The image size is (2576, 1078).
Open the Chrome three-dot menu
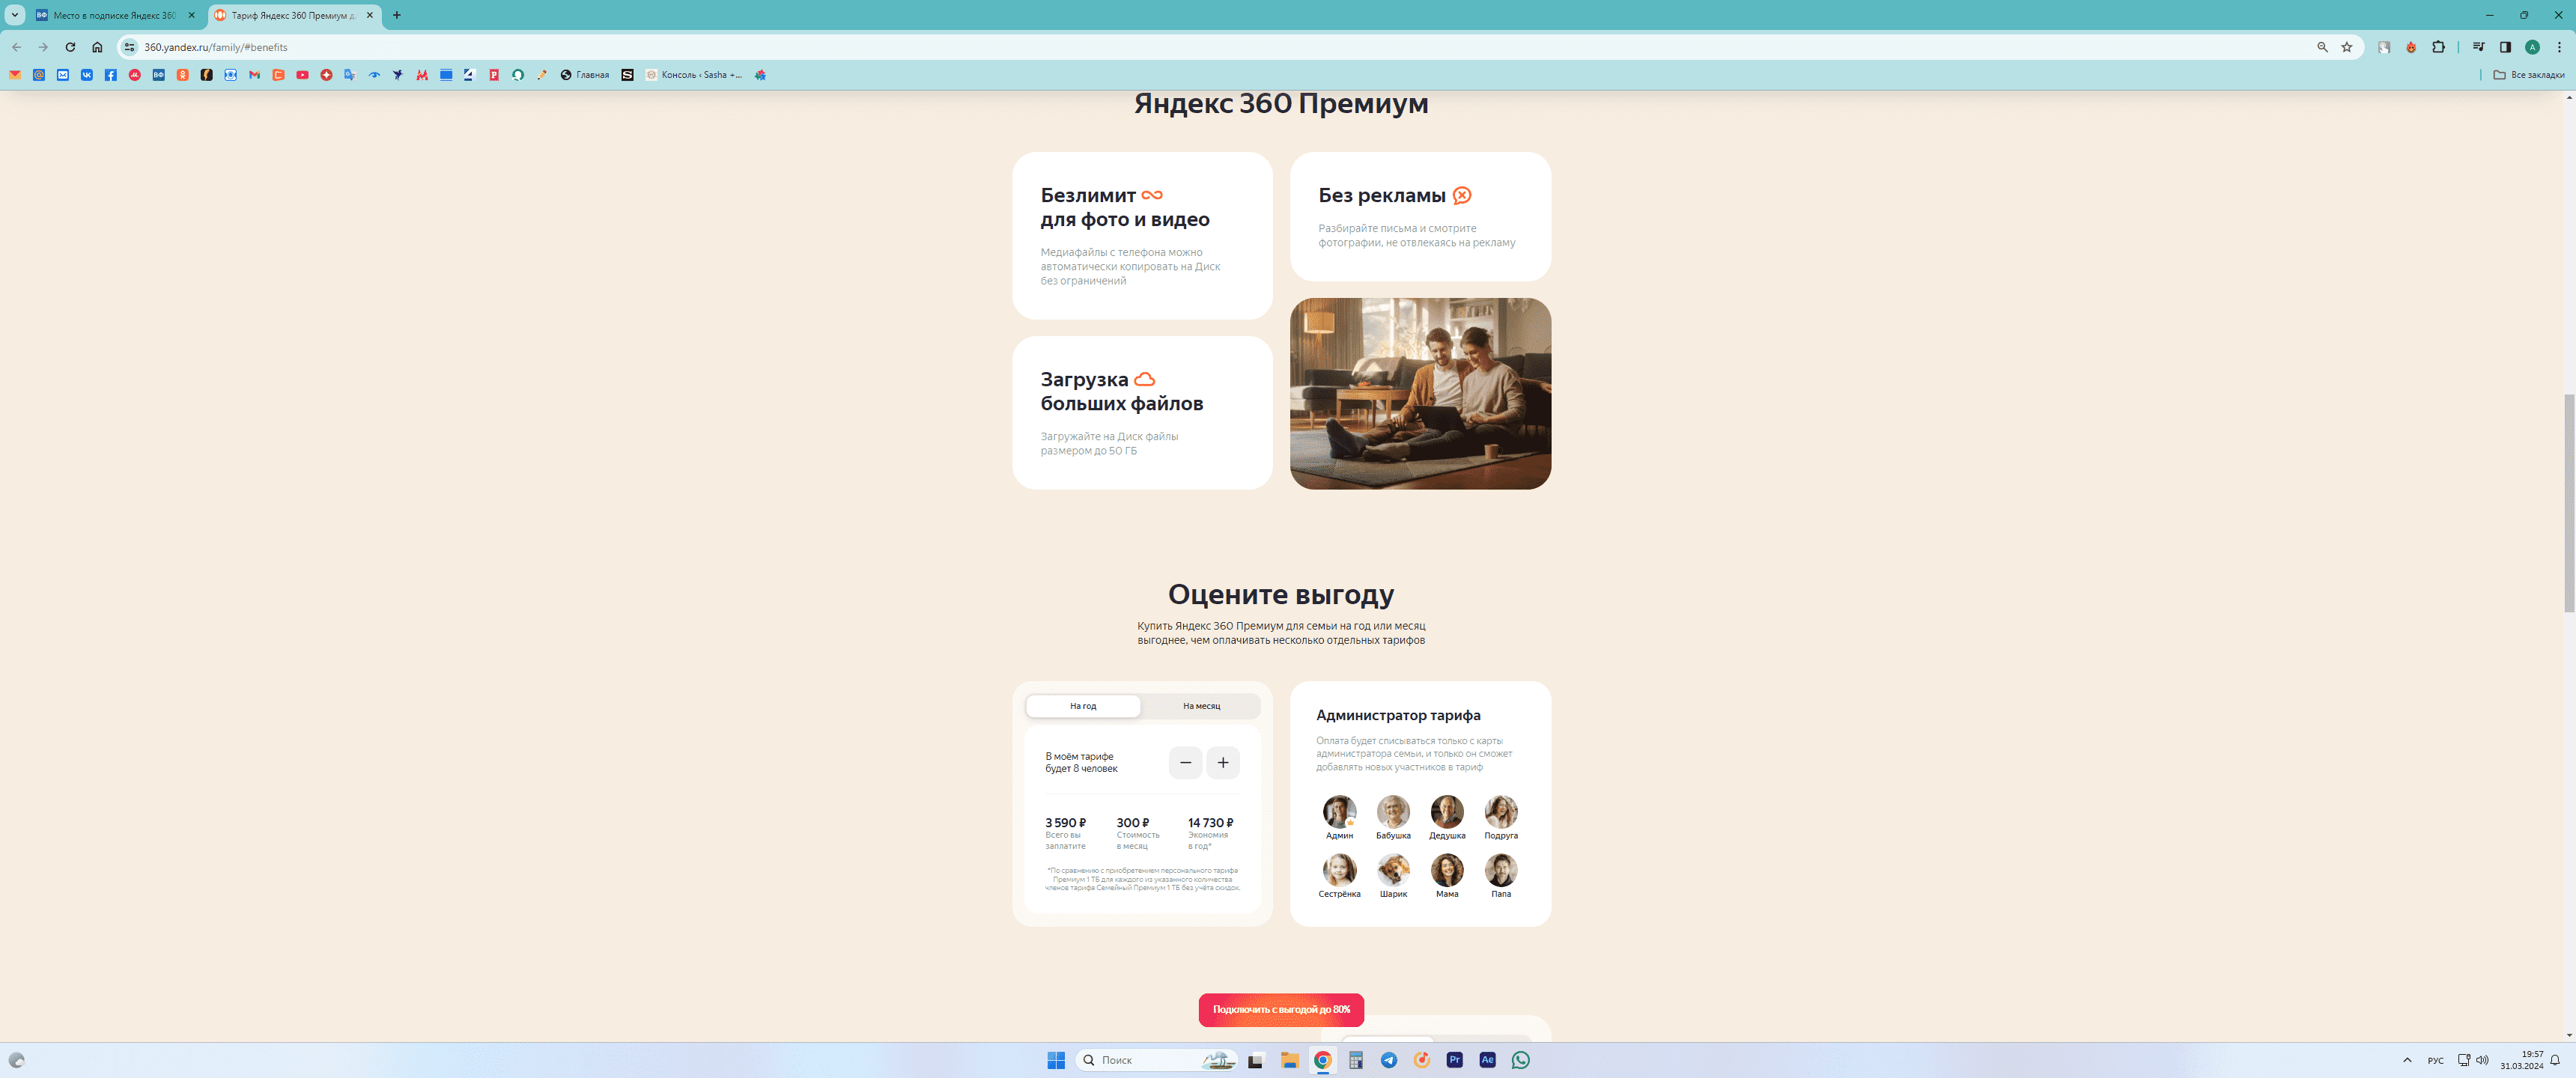pos(2559,47)
